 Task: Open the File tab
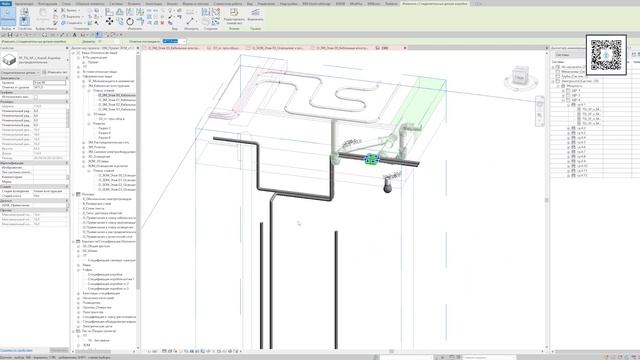6,3
